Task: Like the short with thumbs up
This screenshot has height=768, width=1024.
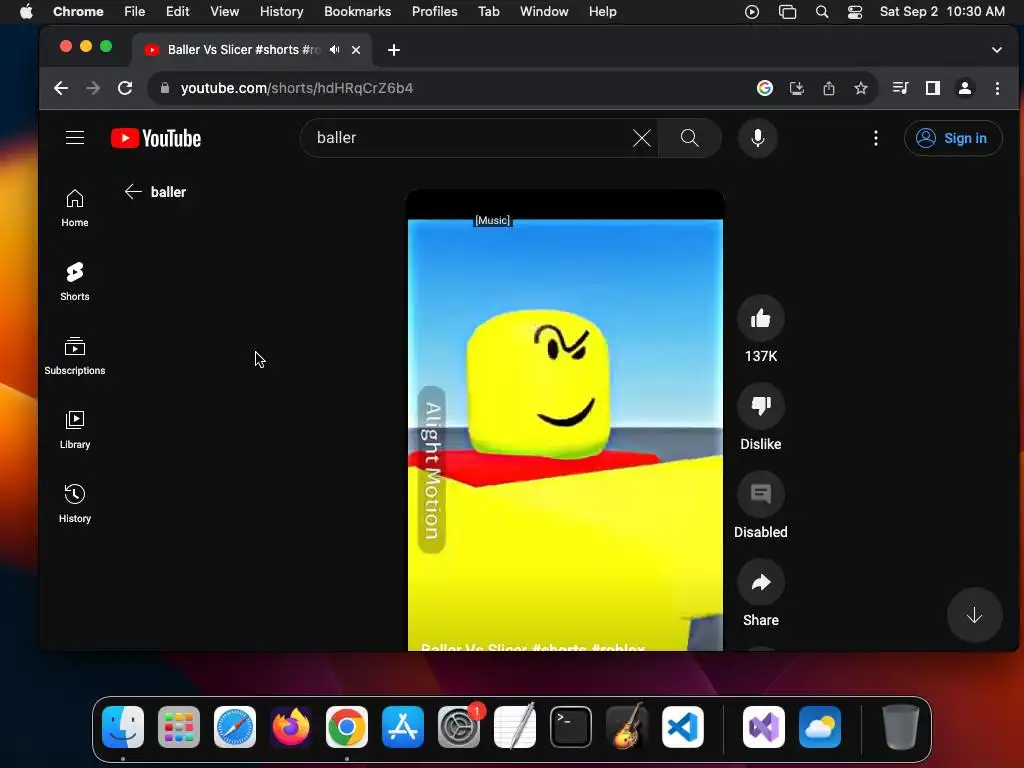Action: [x=761, y=319]
